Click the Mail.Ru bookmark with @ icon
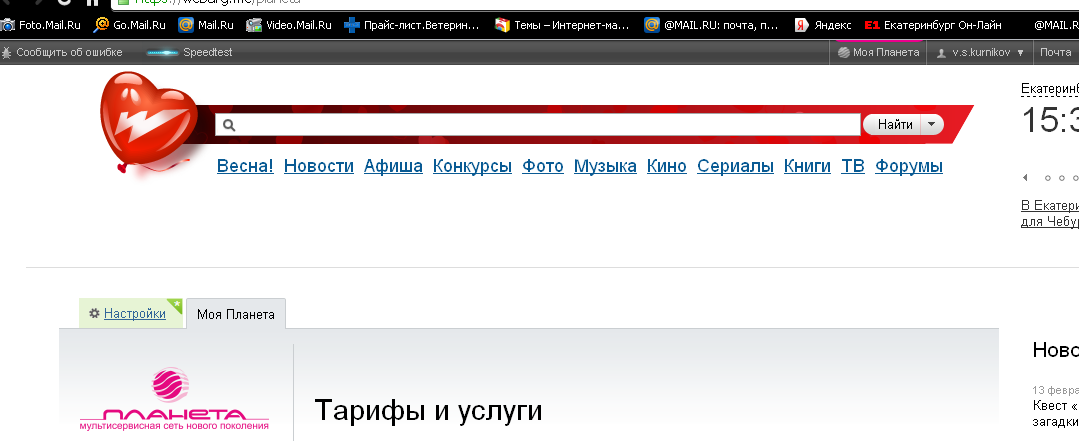The image size is (1079, 441). (x=206, y=25)
